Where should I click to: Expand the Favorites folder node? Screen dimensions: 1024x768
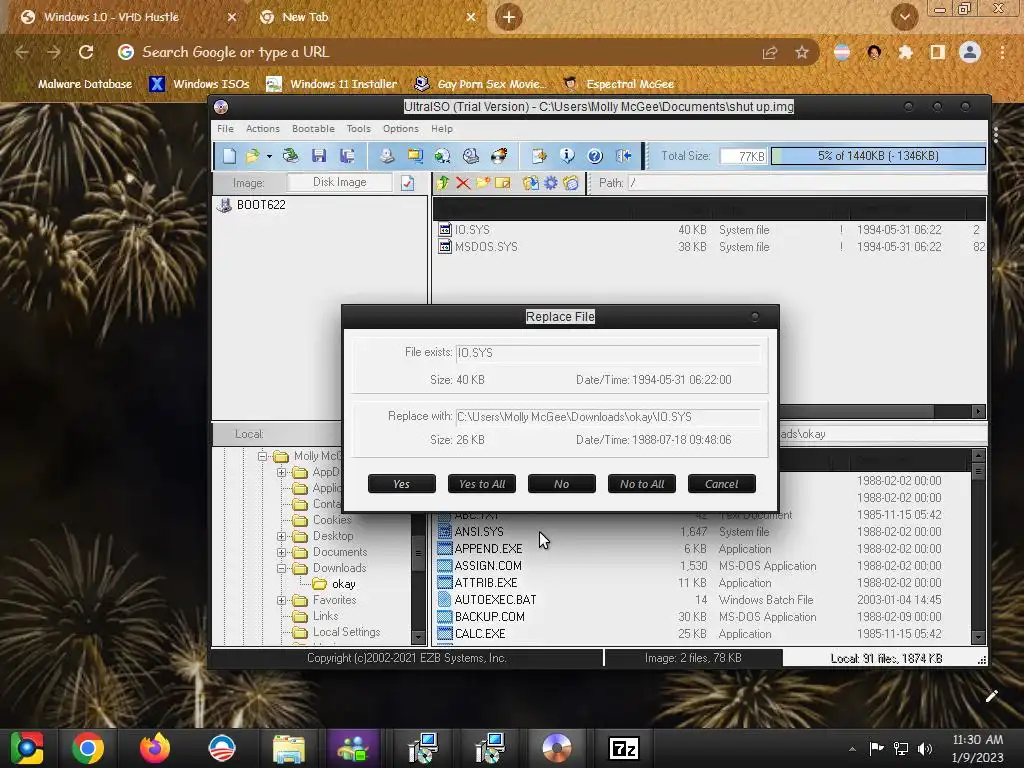281,600
